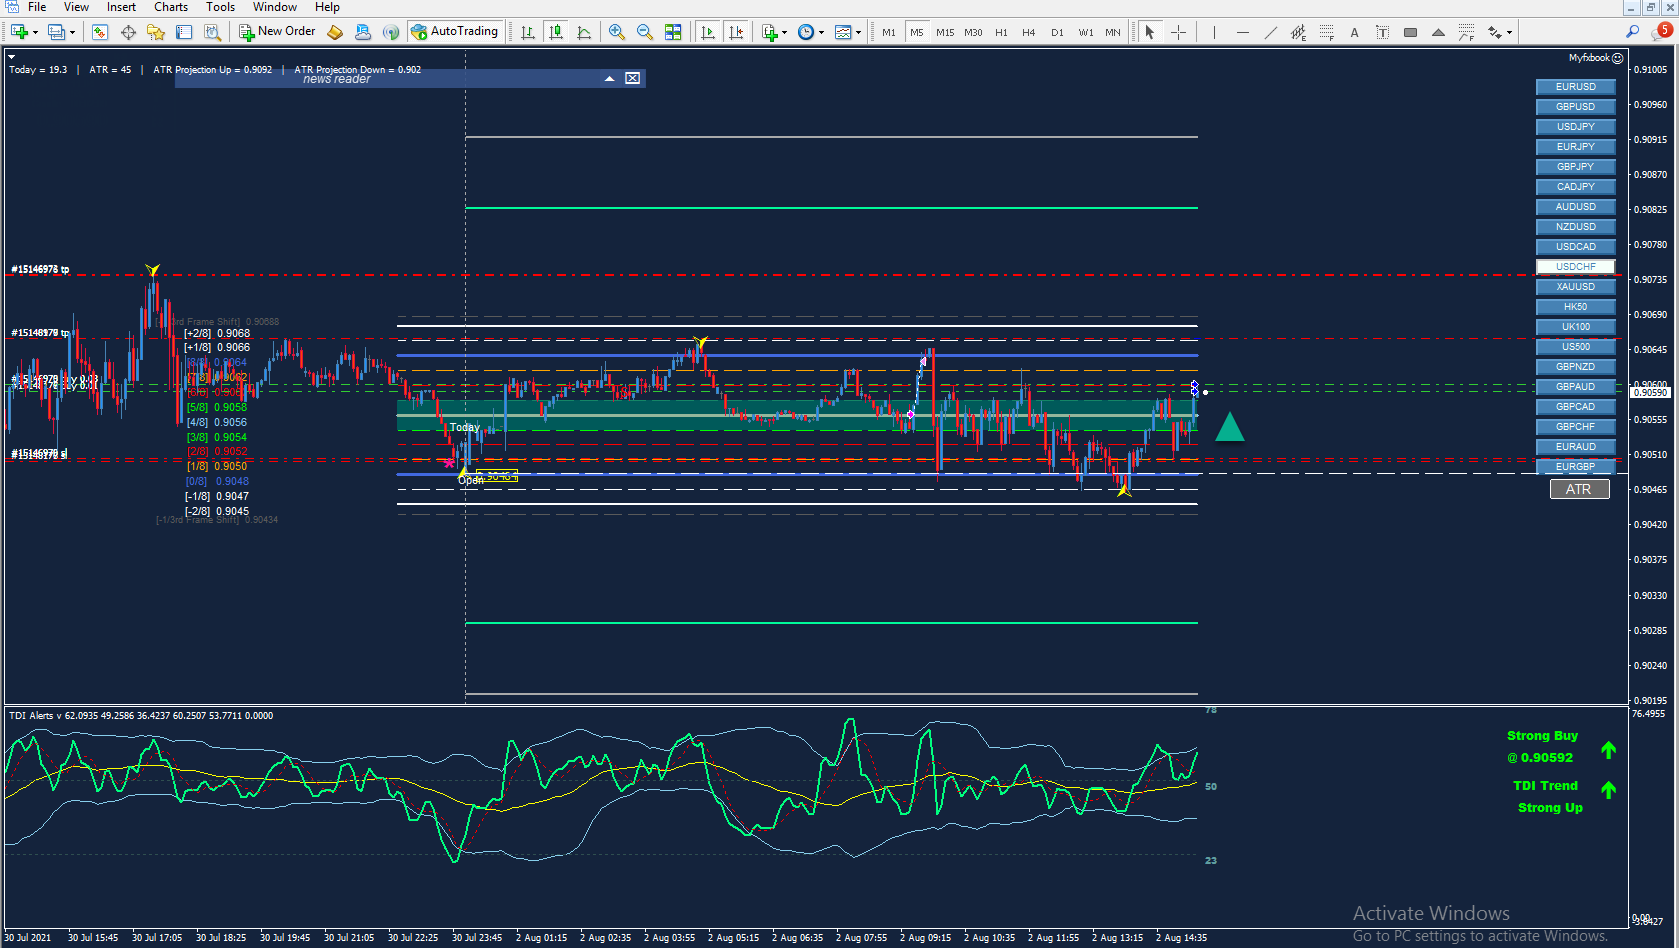
Task: Pick the Fibonacci retracement drawing tool
Action: point(1326,32)
